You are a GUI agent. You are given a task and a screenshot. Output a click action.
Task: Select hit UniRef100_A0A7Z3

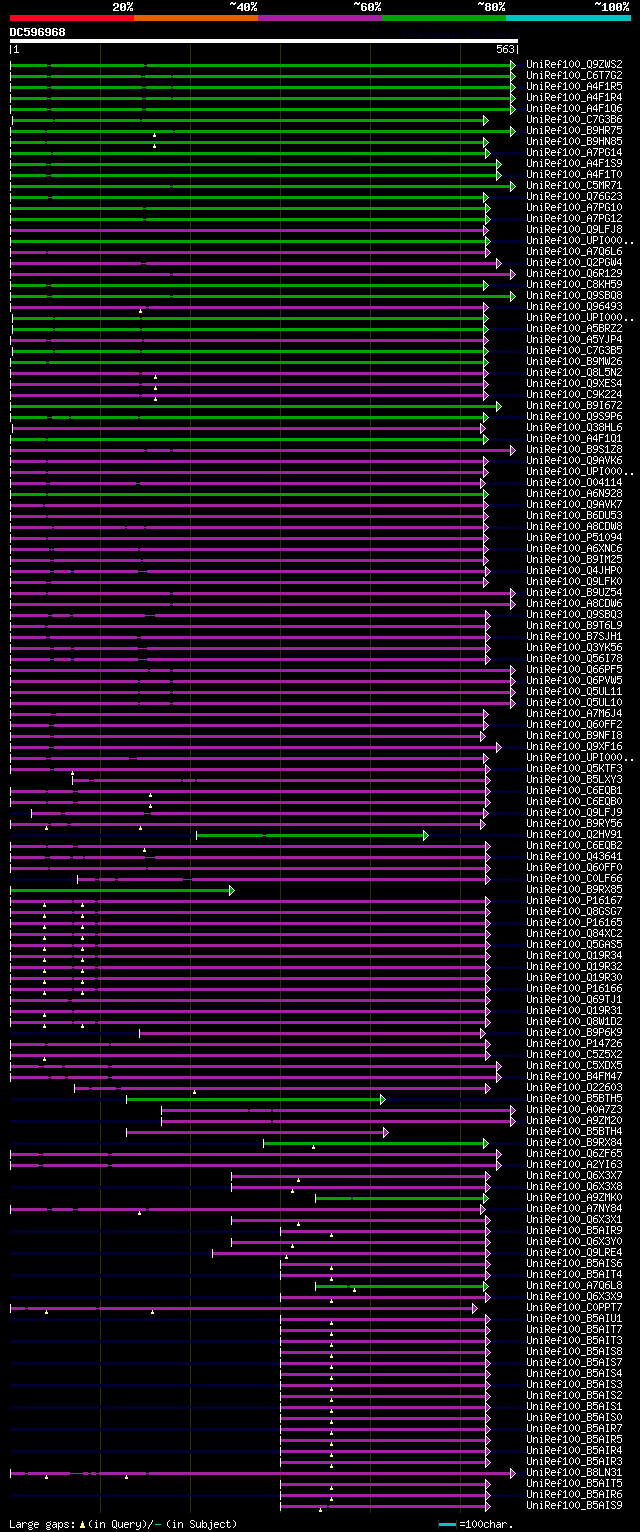tap(574, 1109)
